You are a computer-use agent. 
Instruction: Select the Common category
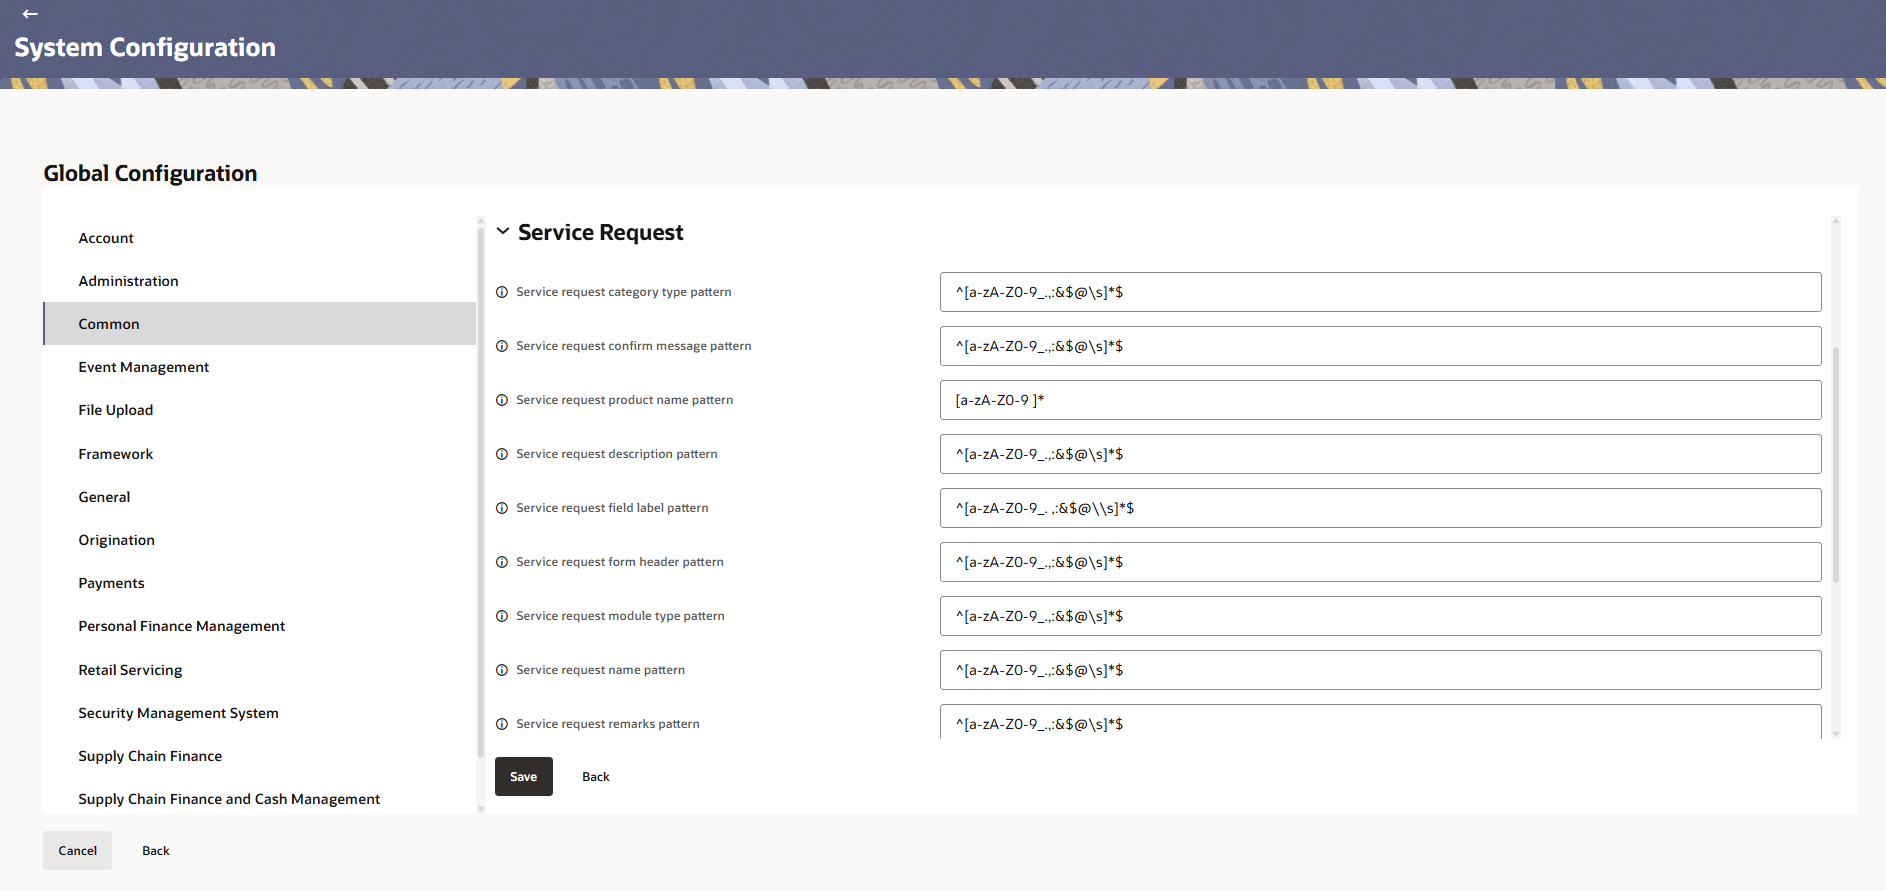tap(259, 324)
